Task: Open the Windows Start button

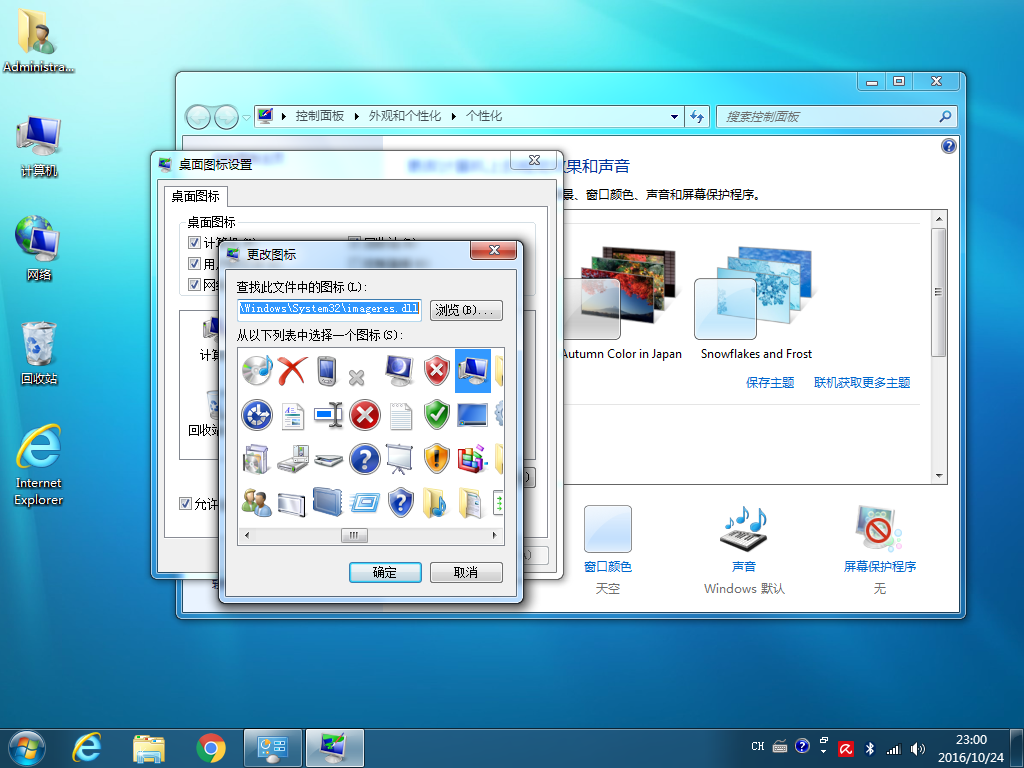Action: point(27,748)
